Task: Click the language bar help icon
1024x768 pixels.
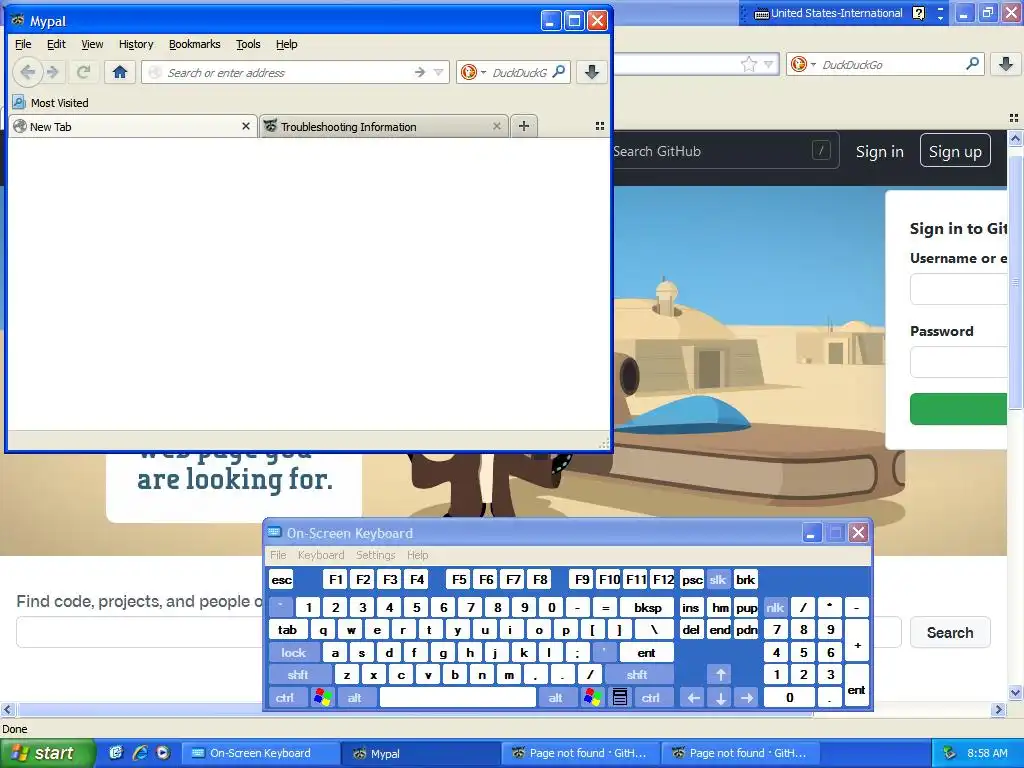Action: pyautogui.click(x=918, y=13)
